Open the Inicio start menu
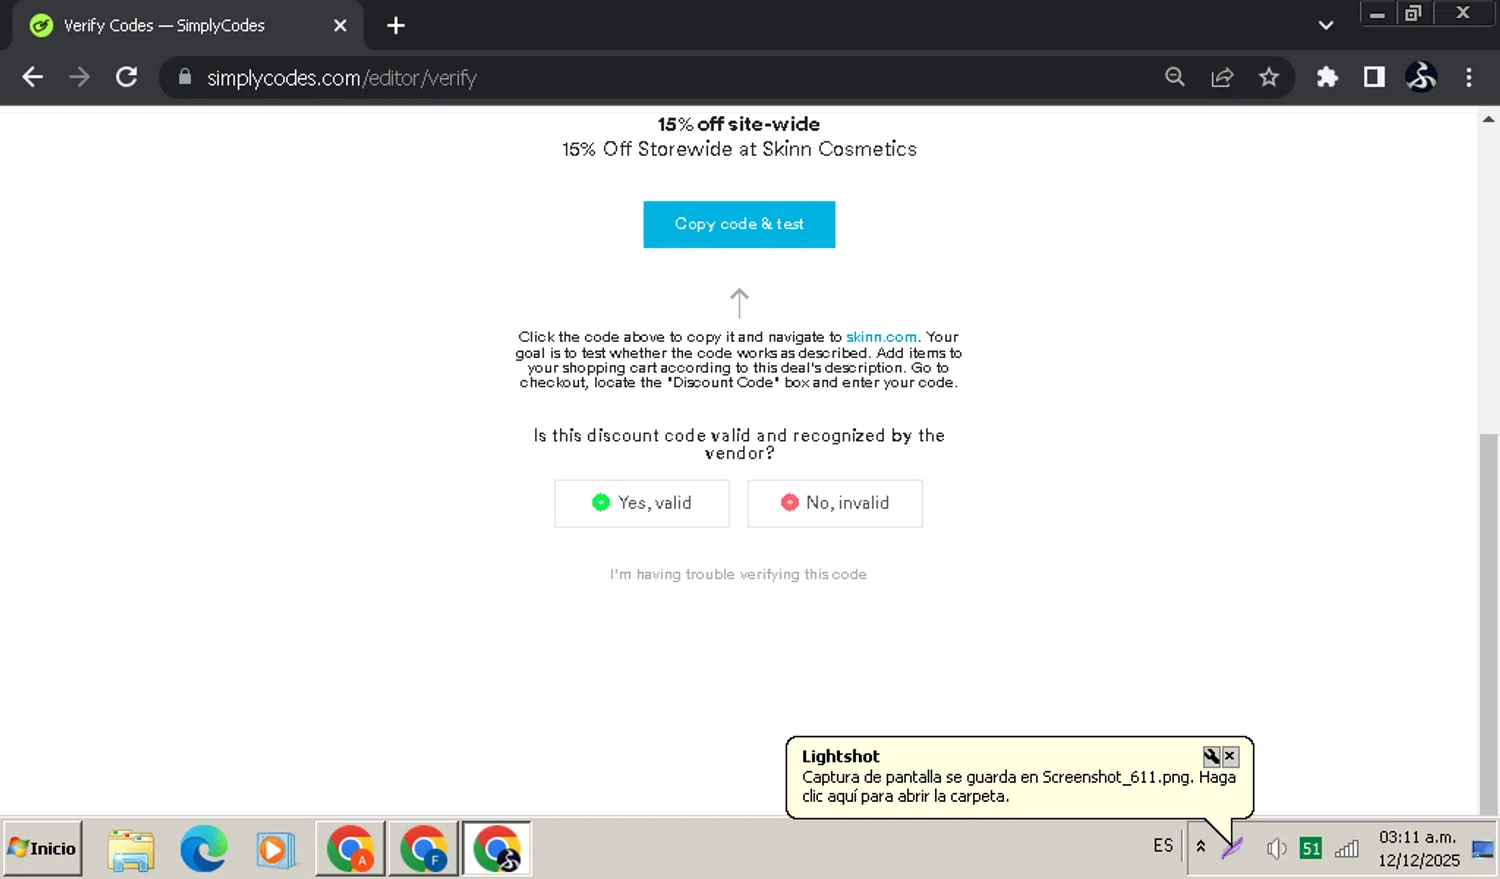This screenshot has height=879, width=1500. (x=43, y=848)
